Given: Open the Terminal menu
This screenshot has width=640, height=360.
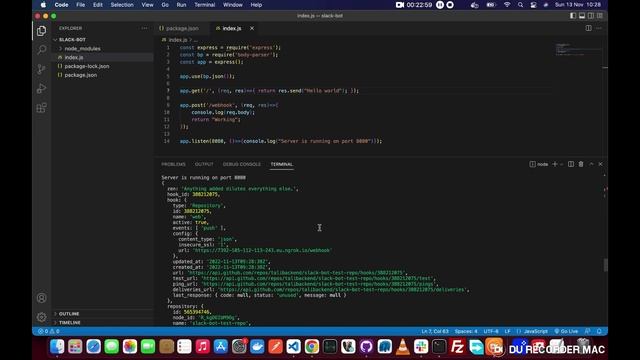Looking at the screenshot, I should tap(204, 5).
